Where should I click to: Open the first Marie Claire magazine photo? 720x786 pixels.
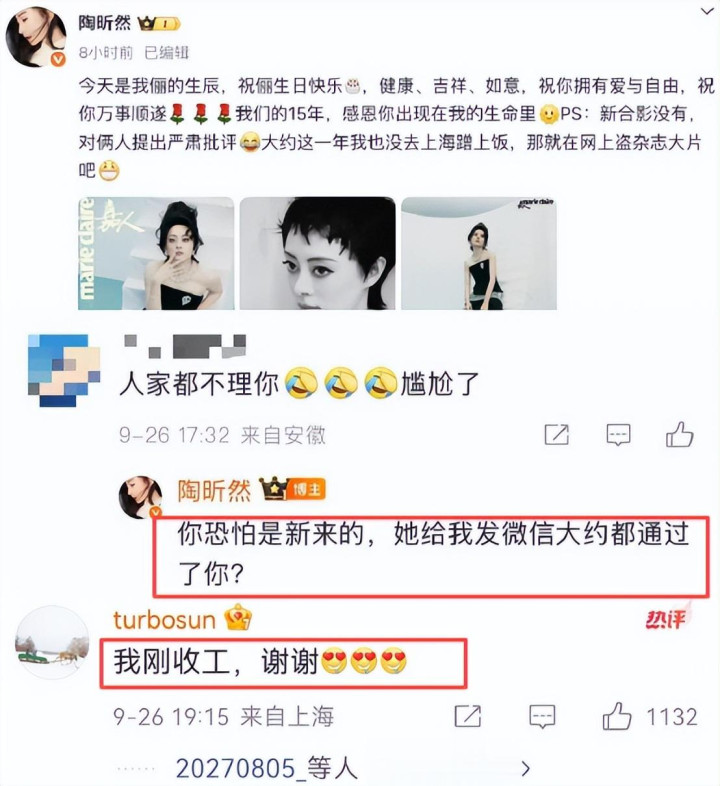(156, 254)
